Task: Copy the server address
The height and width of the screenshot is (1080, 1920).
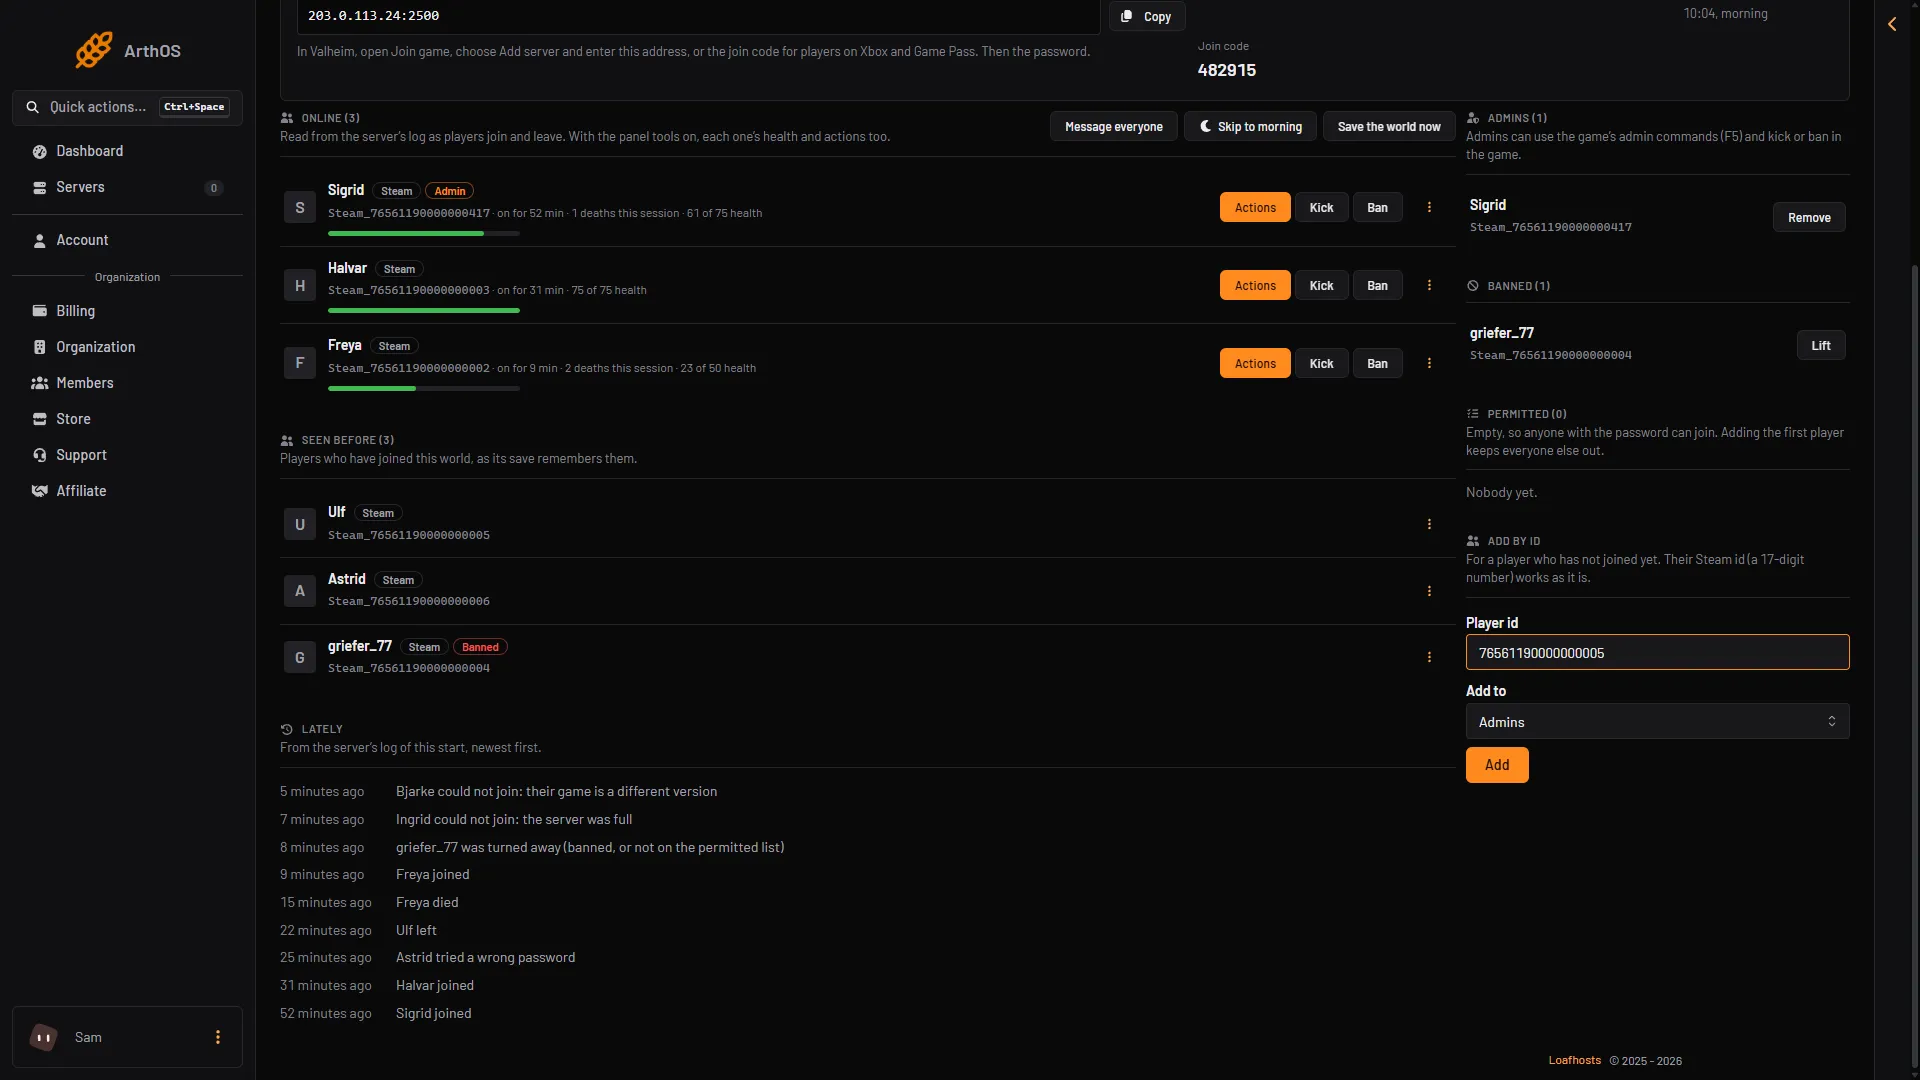Action: (1147, 16)
